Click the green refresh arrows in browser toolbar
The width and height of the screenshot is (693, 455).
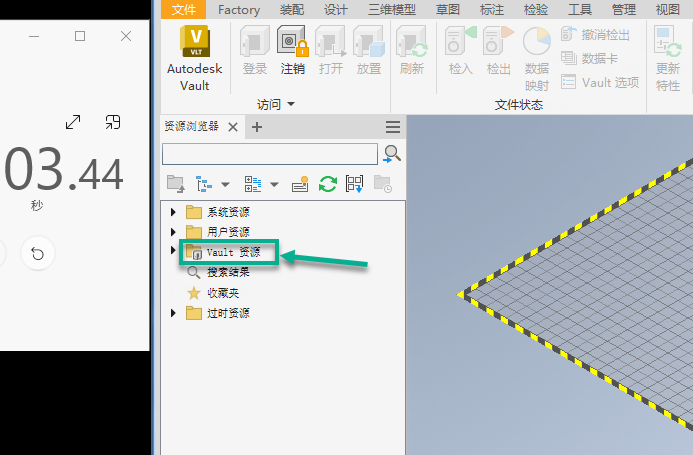click(x=328, y=184)
